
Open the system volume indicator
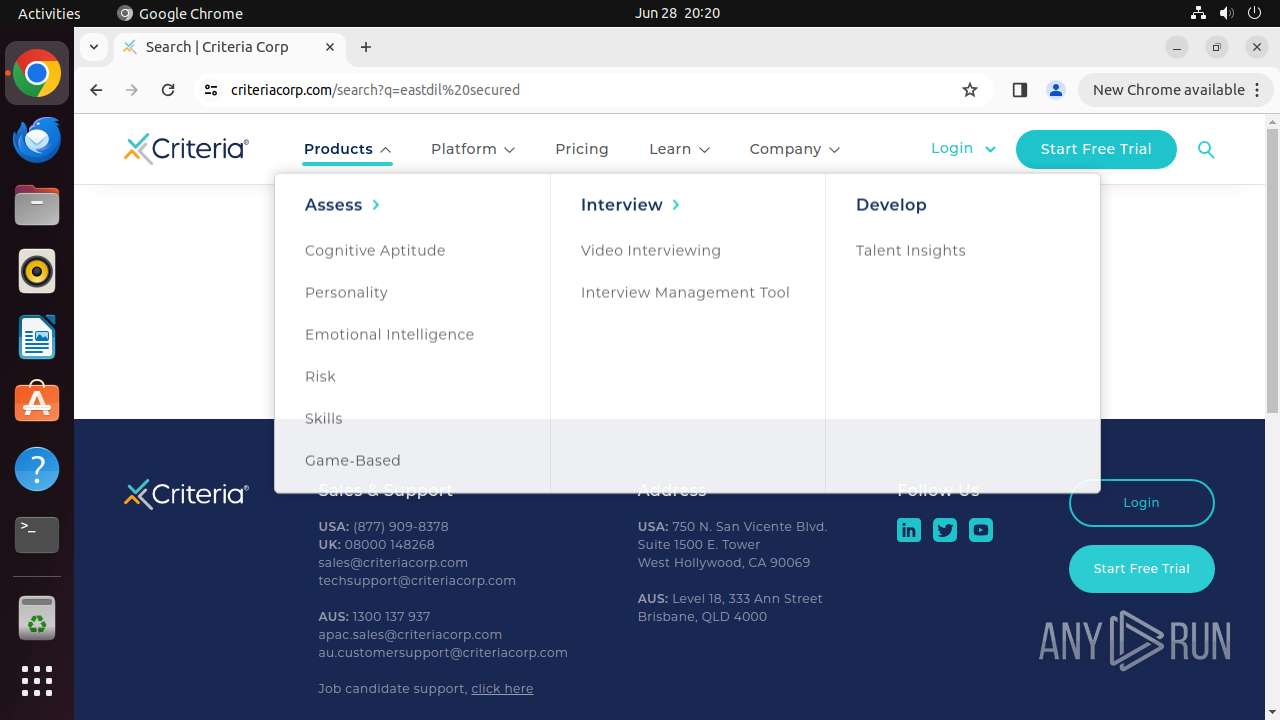[x=1226, y=13]
